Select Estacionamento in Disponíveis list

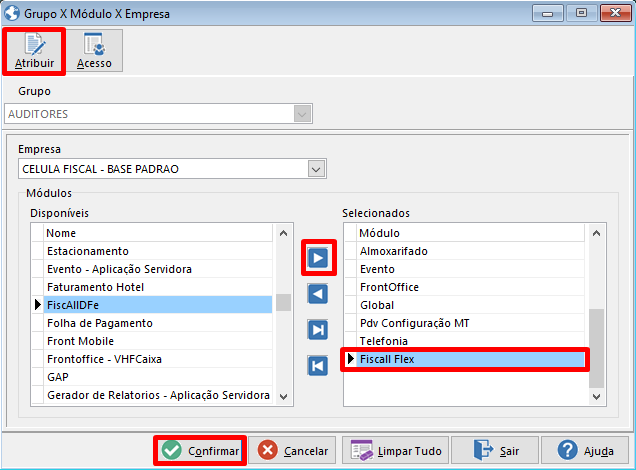point(158,251)
